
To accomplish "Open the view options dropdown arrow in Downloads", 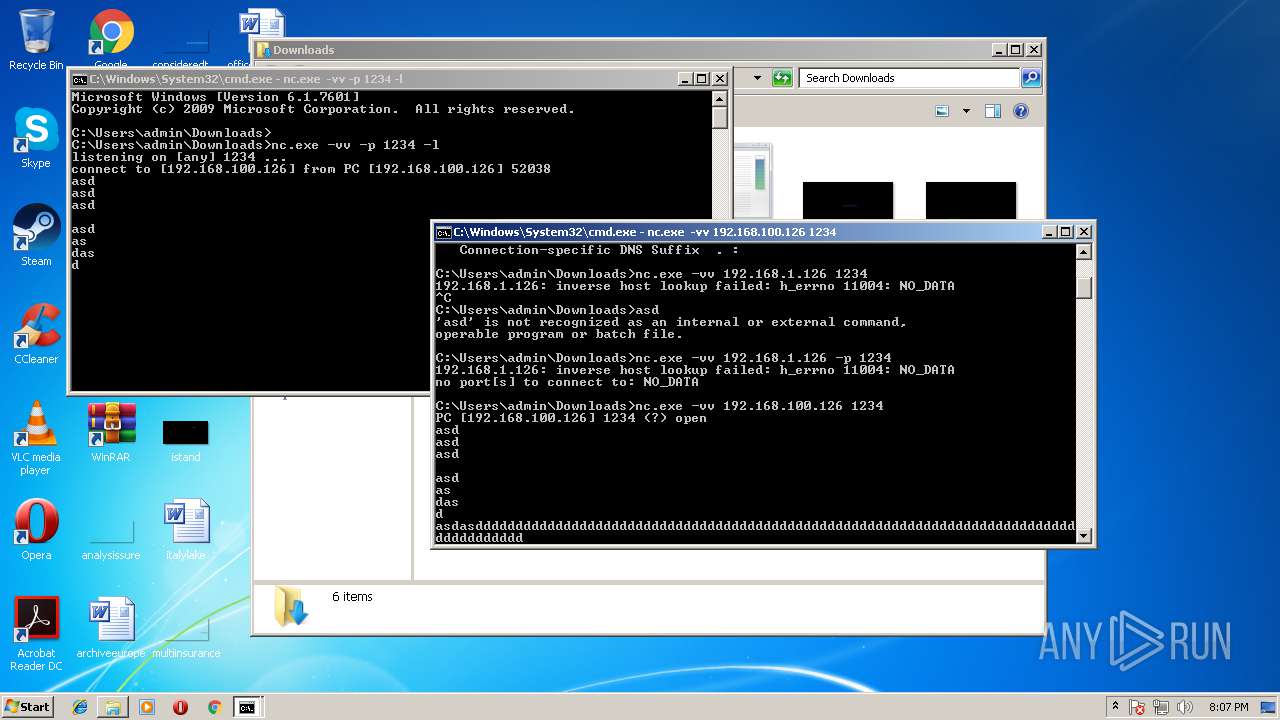I will pyautogui.click(x=966, y=111).
